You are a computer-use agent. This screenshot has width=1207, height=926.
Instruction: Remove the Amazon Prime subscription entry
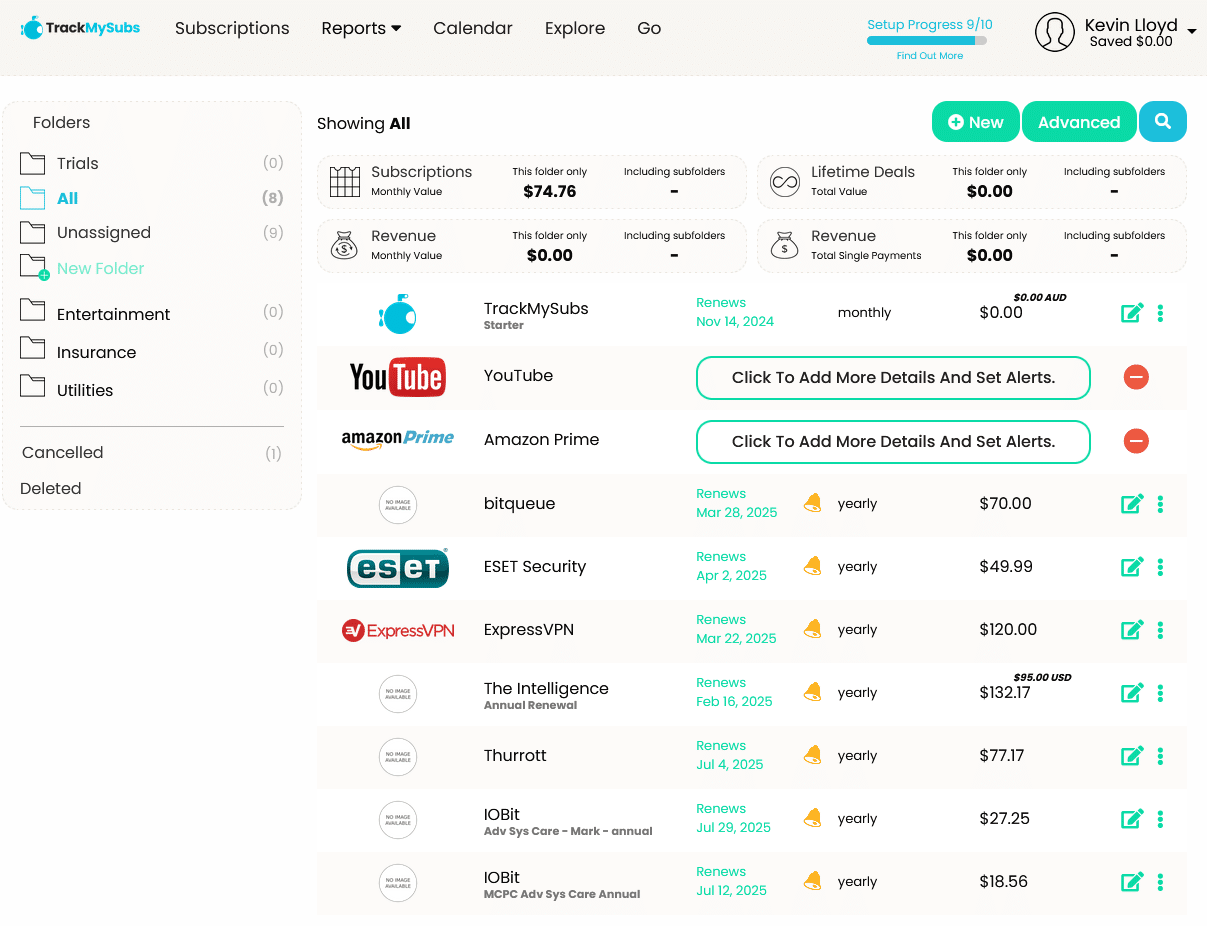click(x=1136, y=441)
